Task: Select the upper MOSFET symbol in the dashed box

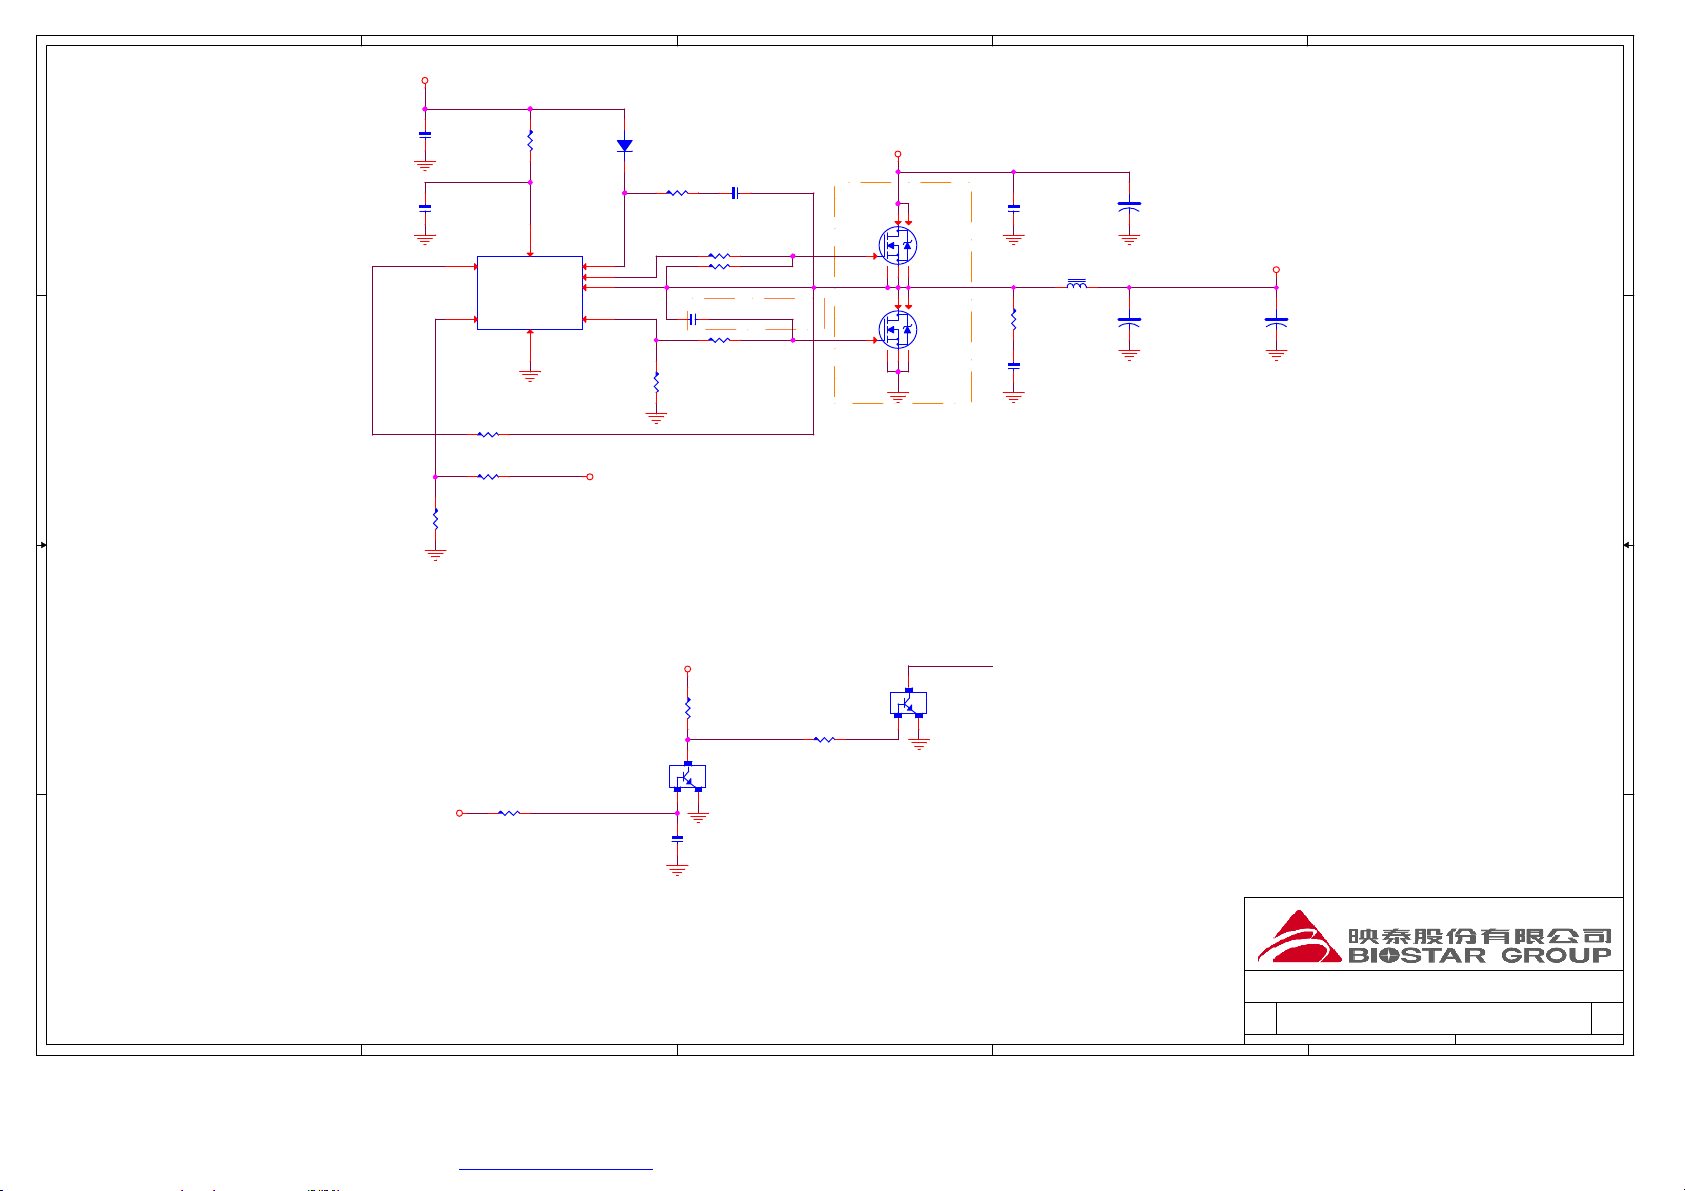Action: pos(898,245)
